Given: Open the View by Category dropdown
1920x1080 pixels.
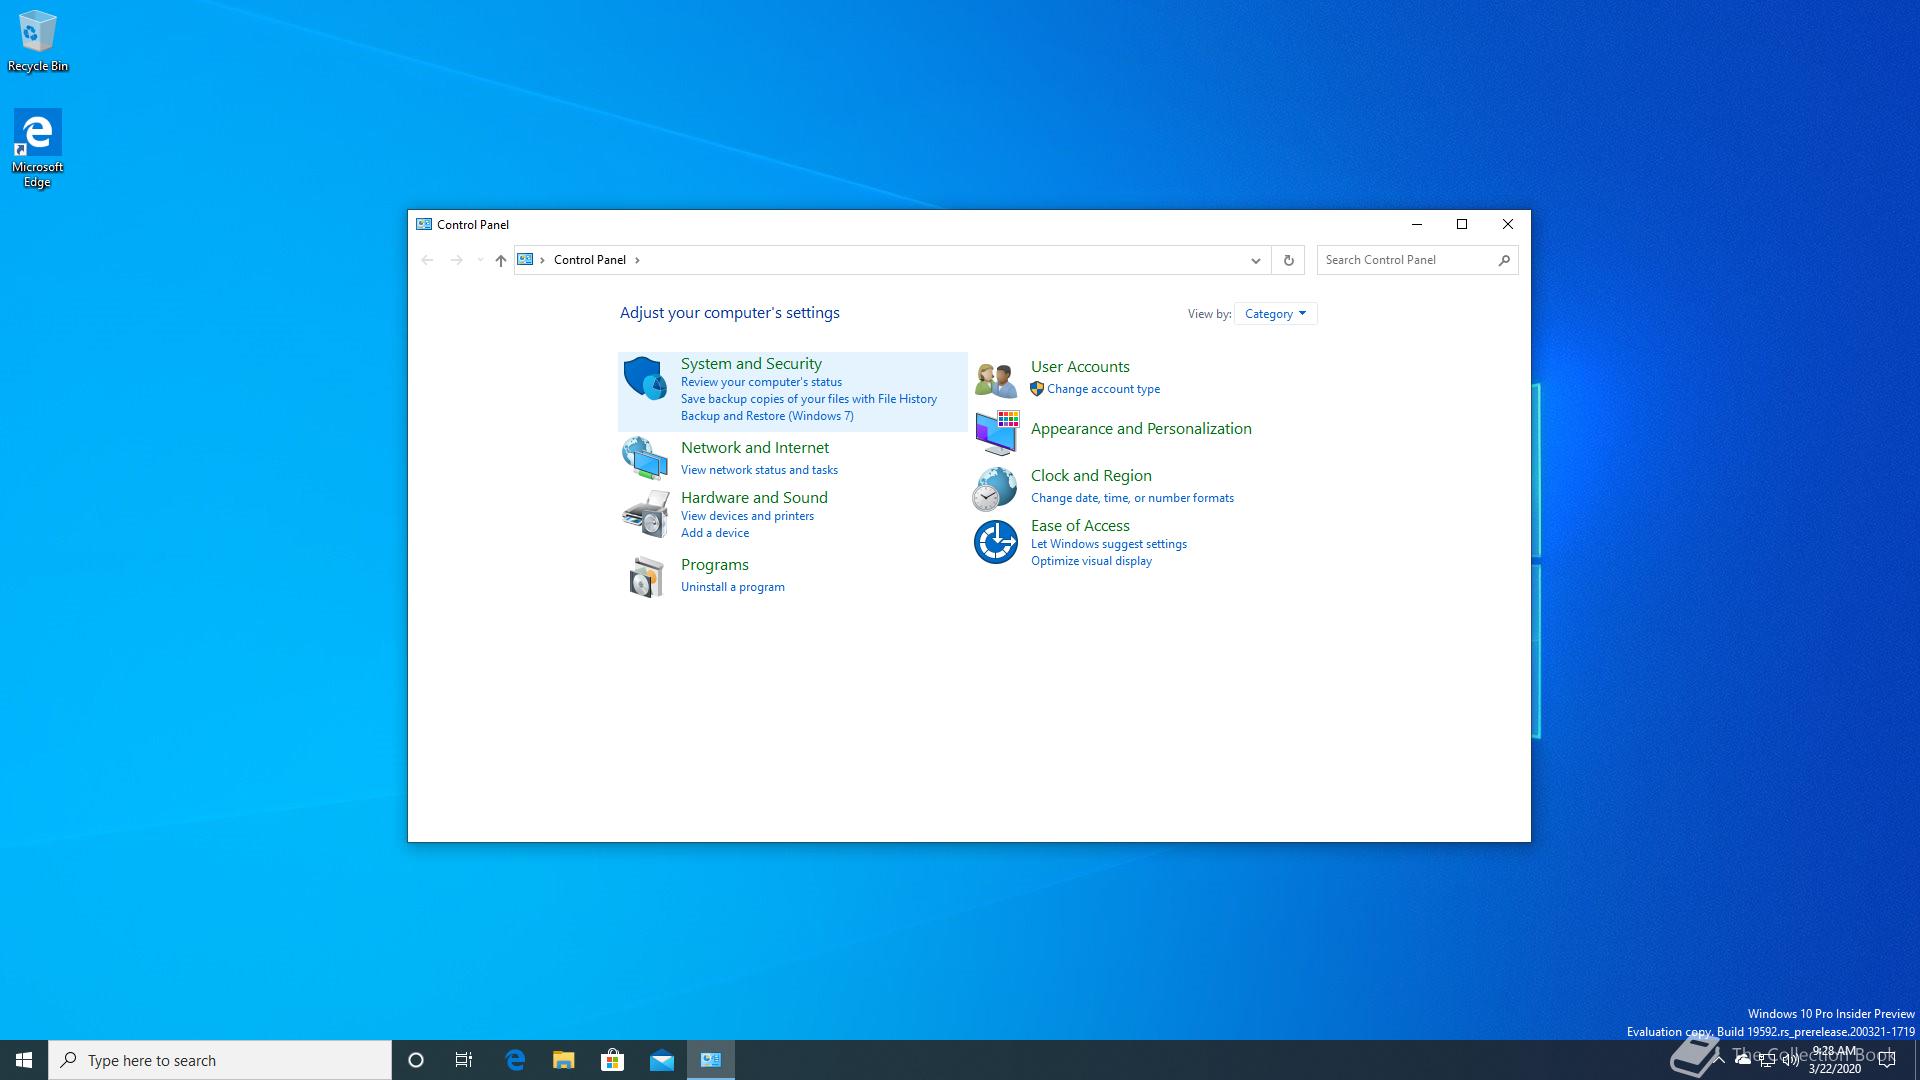Looking at the screenshot, I should pos(1275,314).
